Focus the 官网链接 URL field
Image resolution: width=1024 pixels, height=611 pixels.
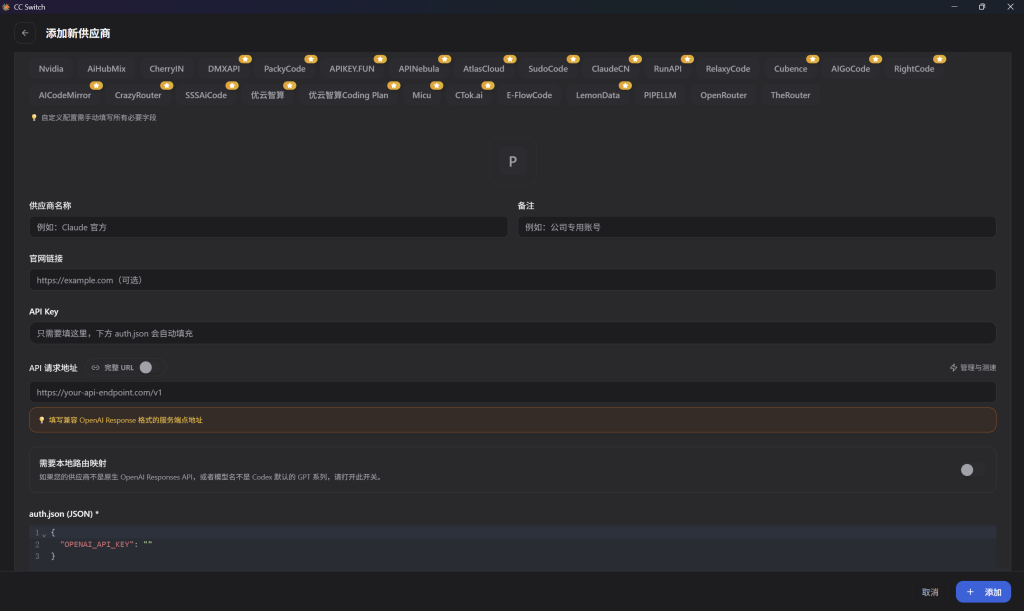click(x=513, y=280)
